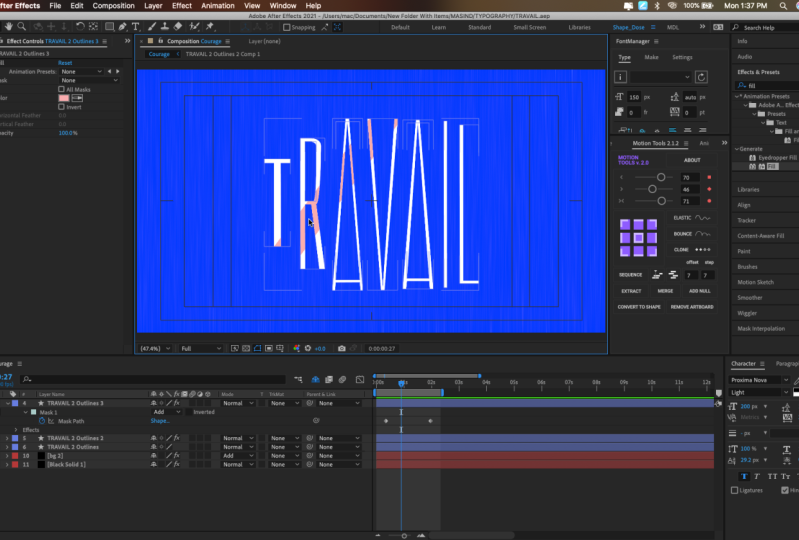The image size is (799, 540).
Task: Open the Animation menu
Action: tap(218, 6)
